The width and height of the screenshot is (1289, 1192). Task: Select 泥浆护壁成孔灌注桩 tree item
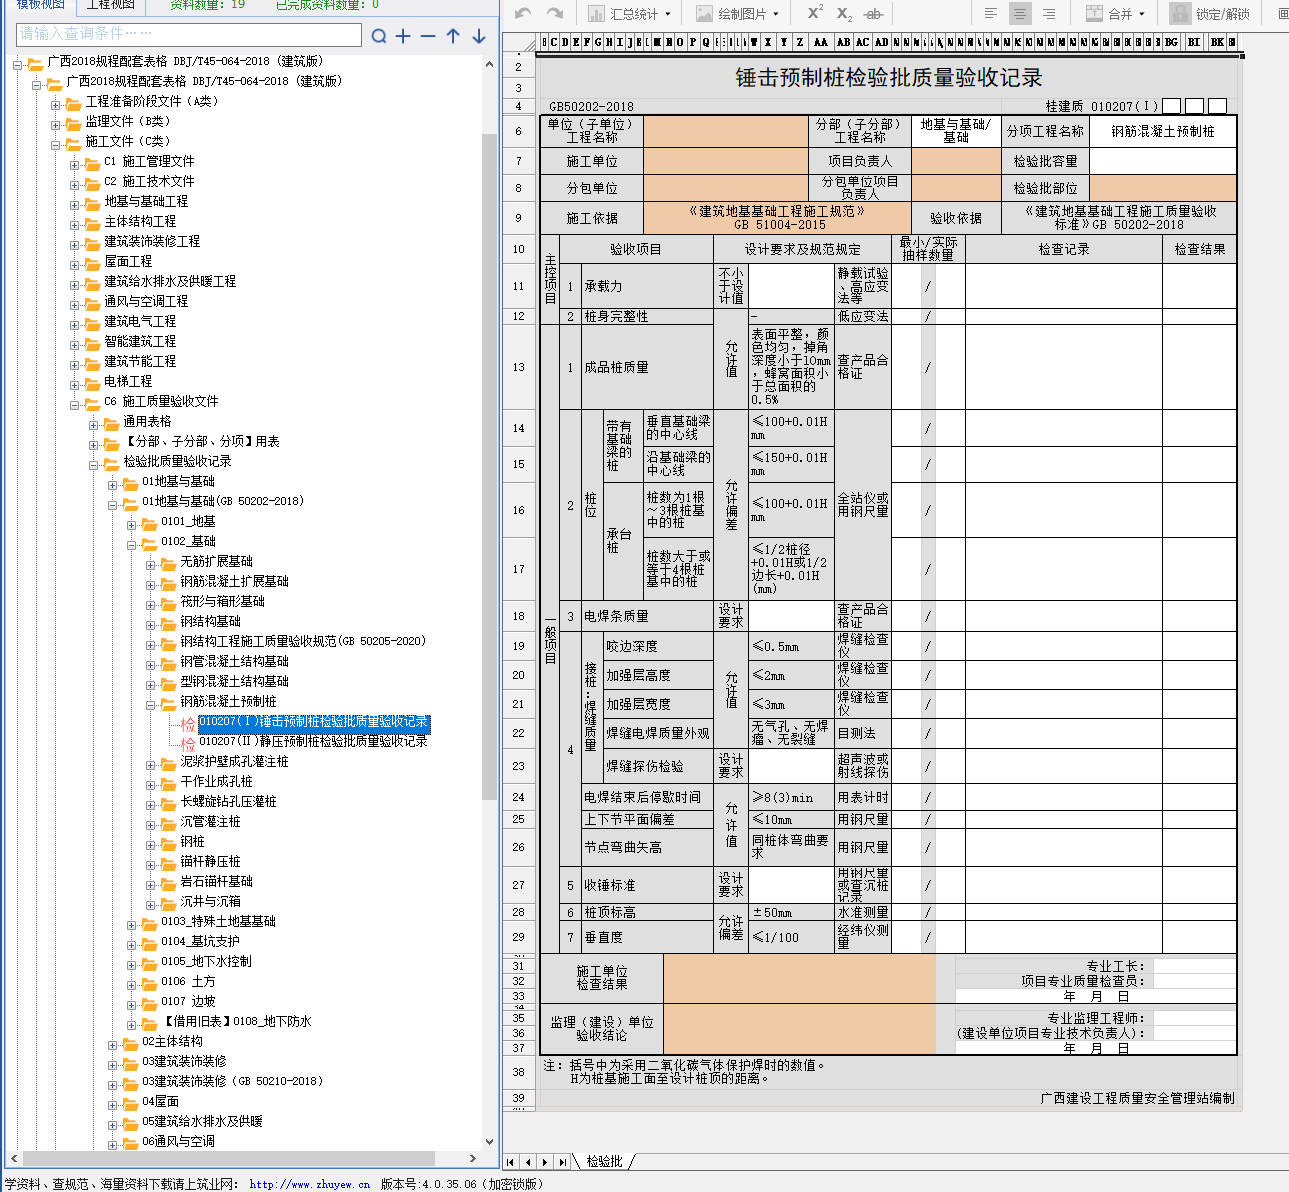tap(234, 762)
